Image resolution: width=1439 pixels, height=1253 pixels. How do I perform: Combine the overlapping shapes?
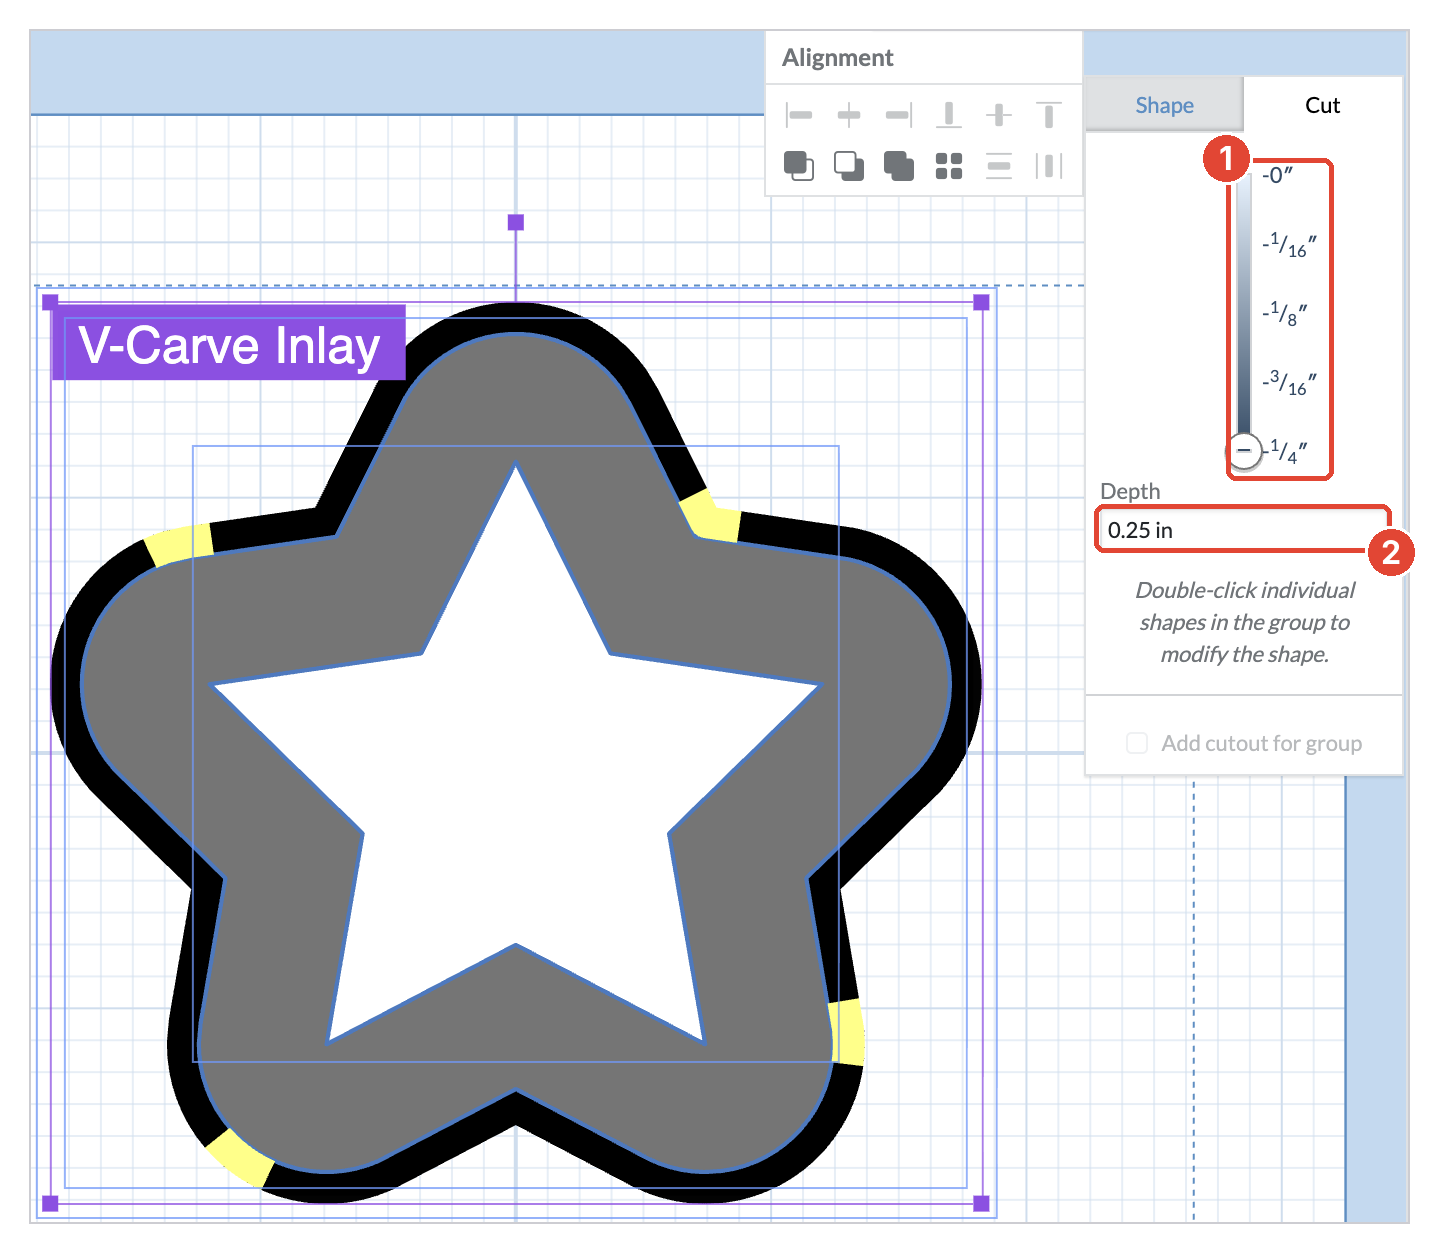(x=899, y=166)
